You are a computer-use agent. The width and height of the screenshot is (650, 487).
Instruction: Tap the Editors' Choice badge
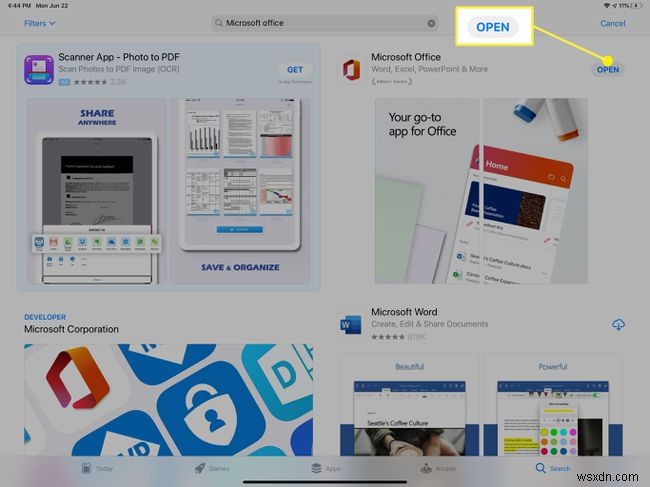click(x=392, y=82)
